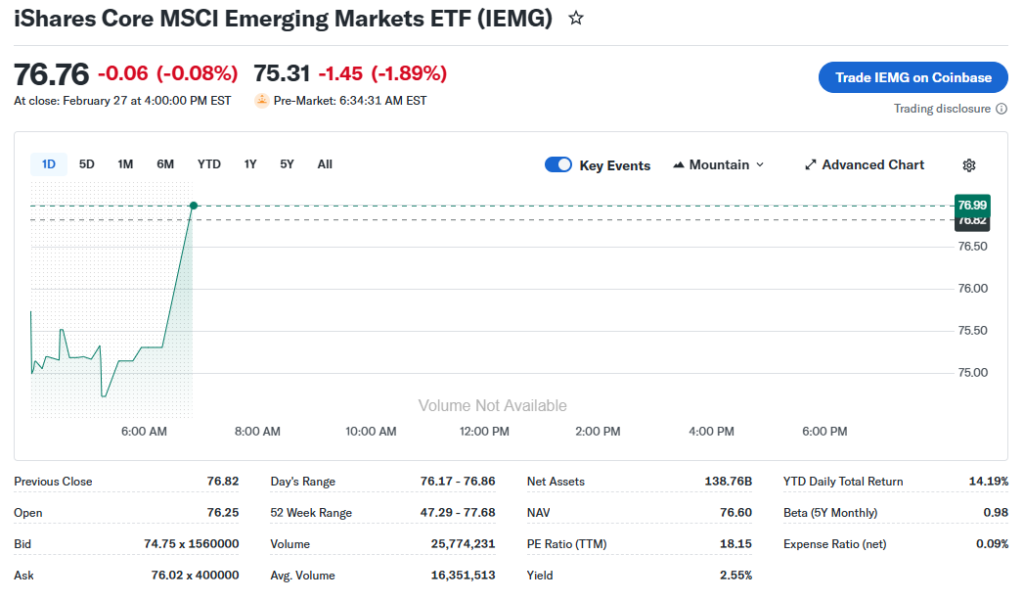Choose the 6M chart range
The image size is (1024, 601).
pyautogui.click(x=165, y=164)
